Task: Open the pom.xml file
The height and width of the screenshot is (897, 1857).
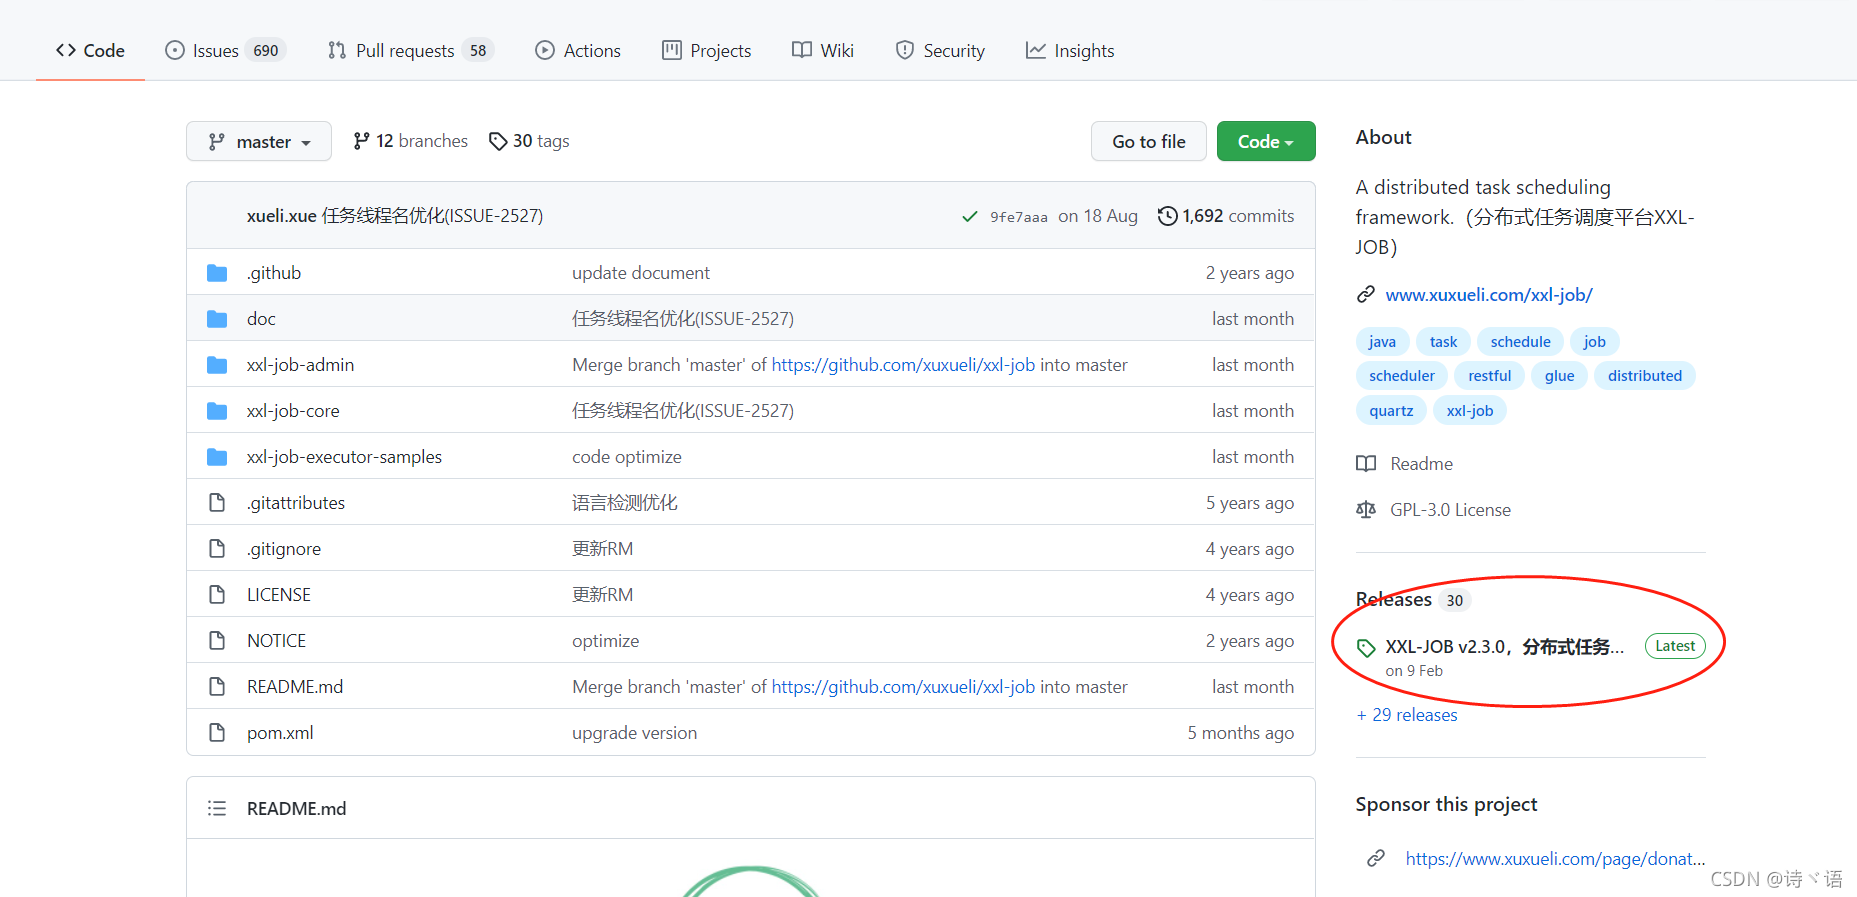Action: point(281,733)
